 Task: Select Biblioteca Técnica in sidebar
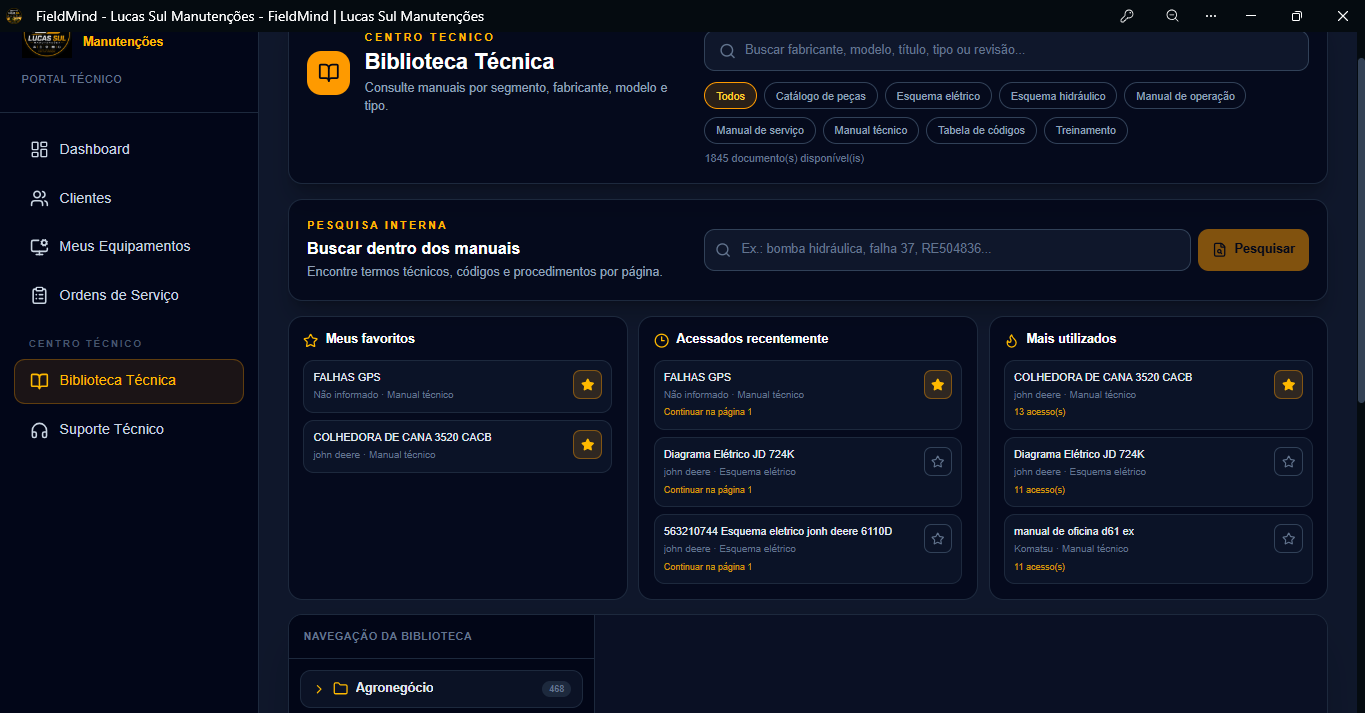coord(128,381)
